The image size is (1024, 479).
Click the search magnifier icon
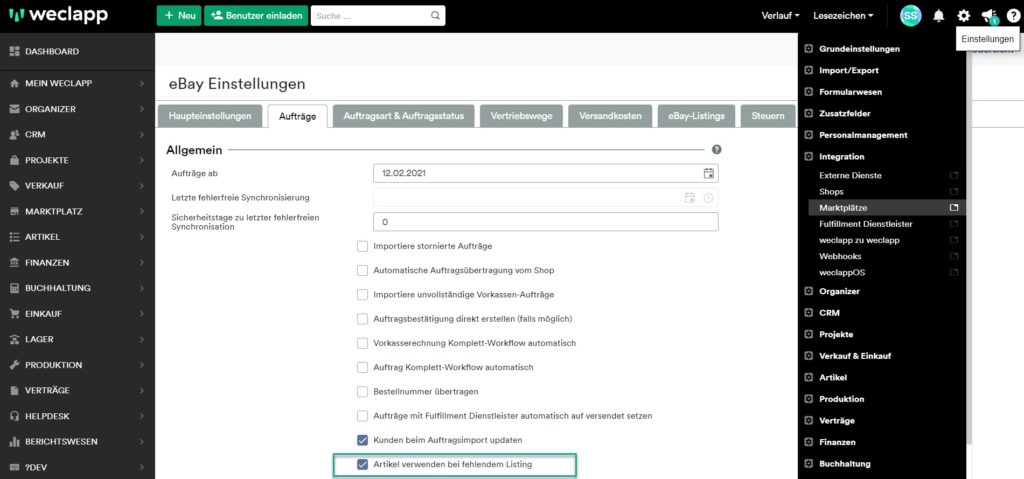[x=436, y=16]
